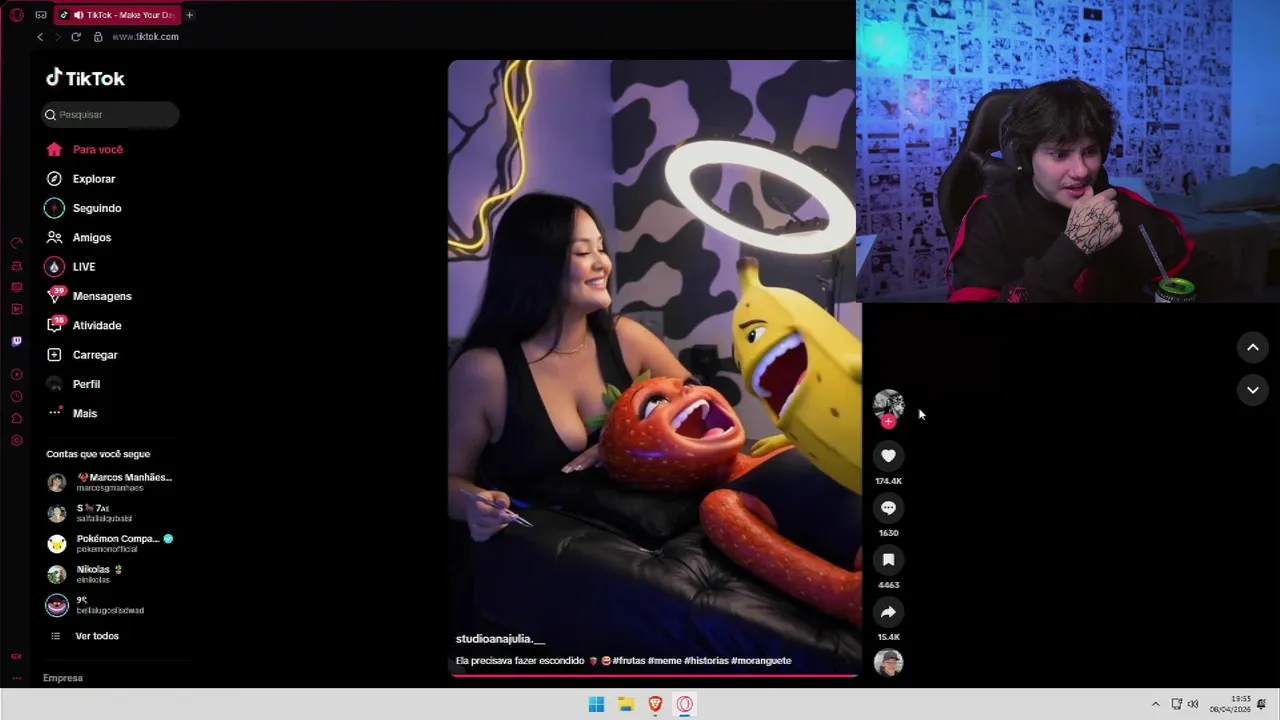Open the video comments

(888, 508)
